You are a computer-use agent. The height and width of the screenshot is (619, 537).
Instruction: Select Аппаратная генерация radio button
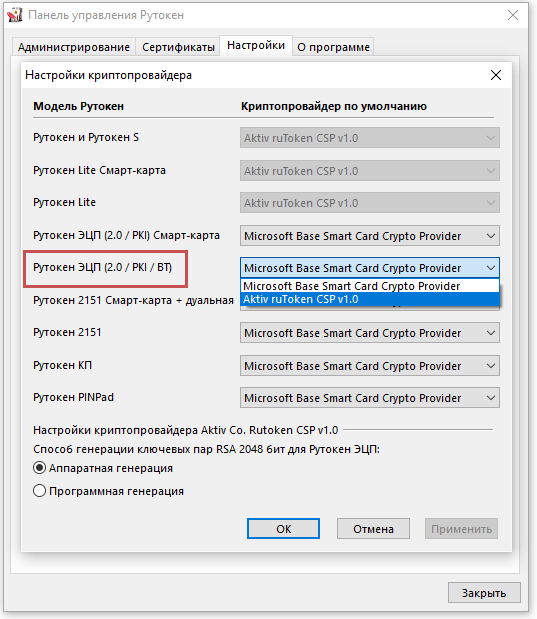[39, 468]
